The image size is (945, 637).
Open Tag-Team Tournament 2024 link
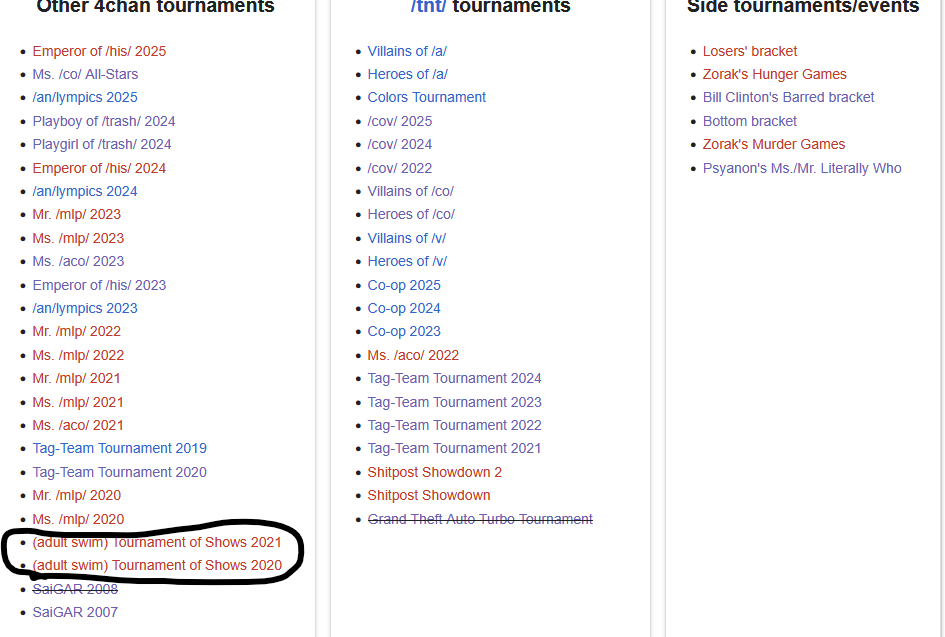pyautogui.click(x=454, y=378)
